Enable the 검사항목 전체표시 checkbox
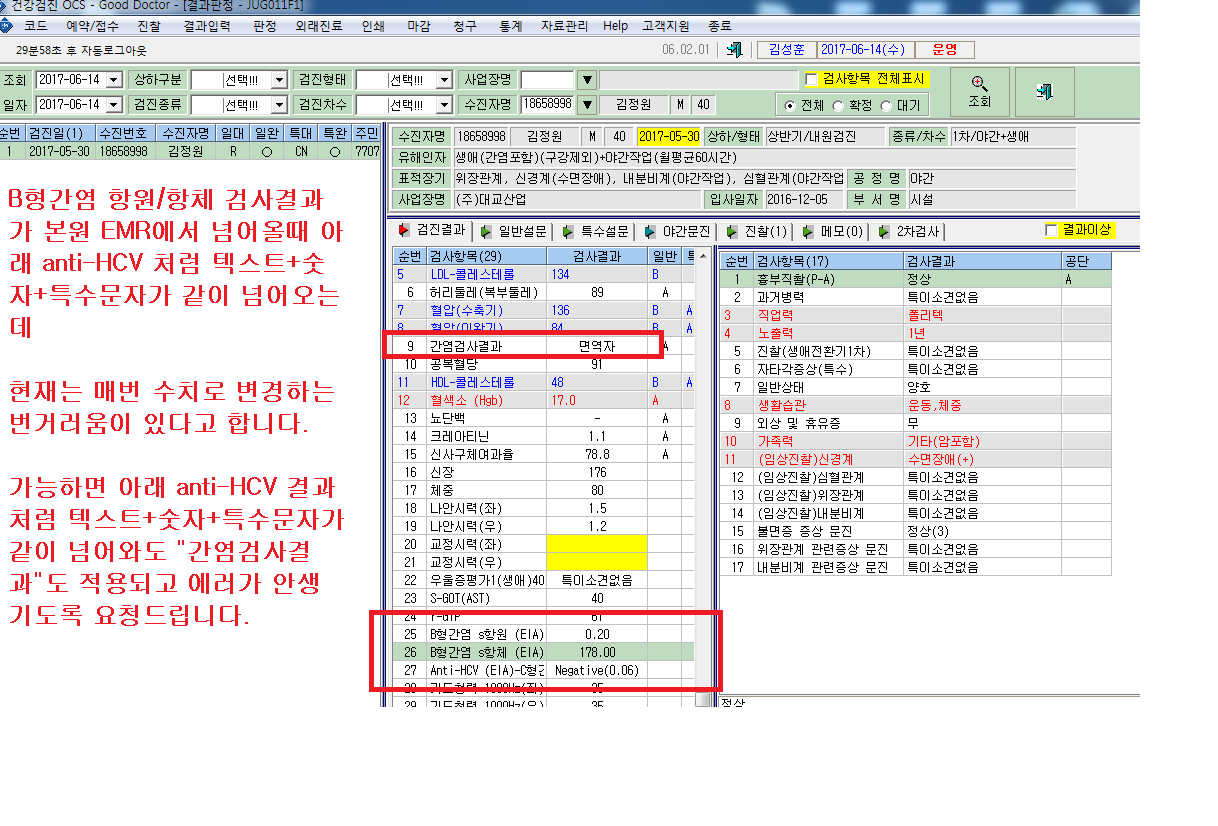 [x=811, y=79]
